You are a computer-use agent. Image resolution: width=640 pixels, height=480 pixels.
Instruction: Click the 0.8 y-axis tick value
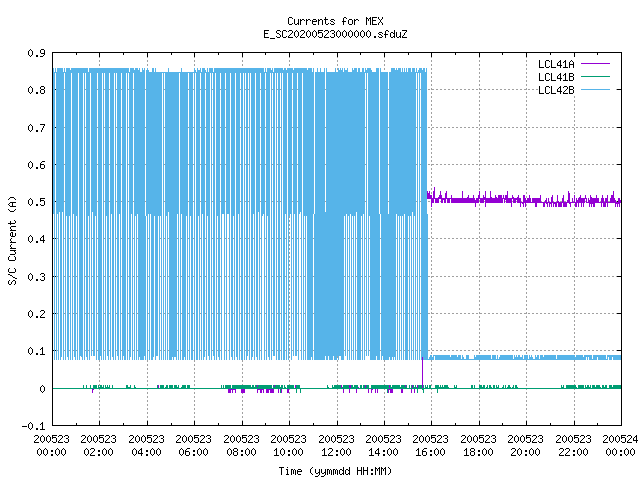[x=36, y=90]
